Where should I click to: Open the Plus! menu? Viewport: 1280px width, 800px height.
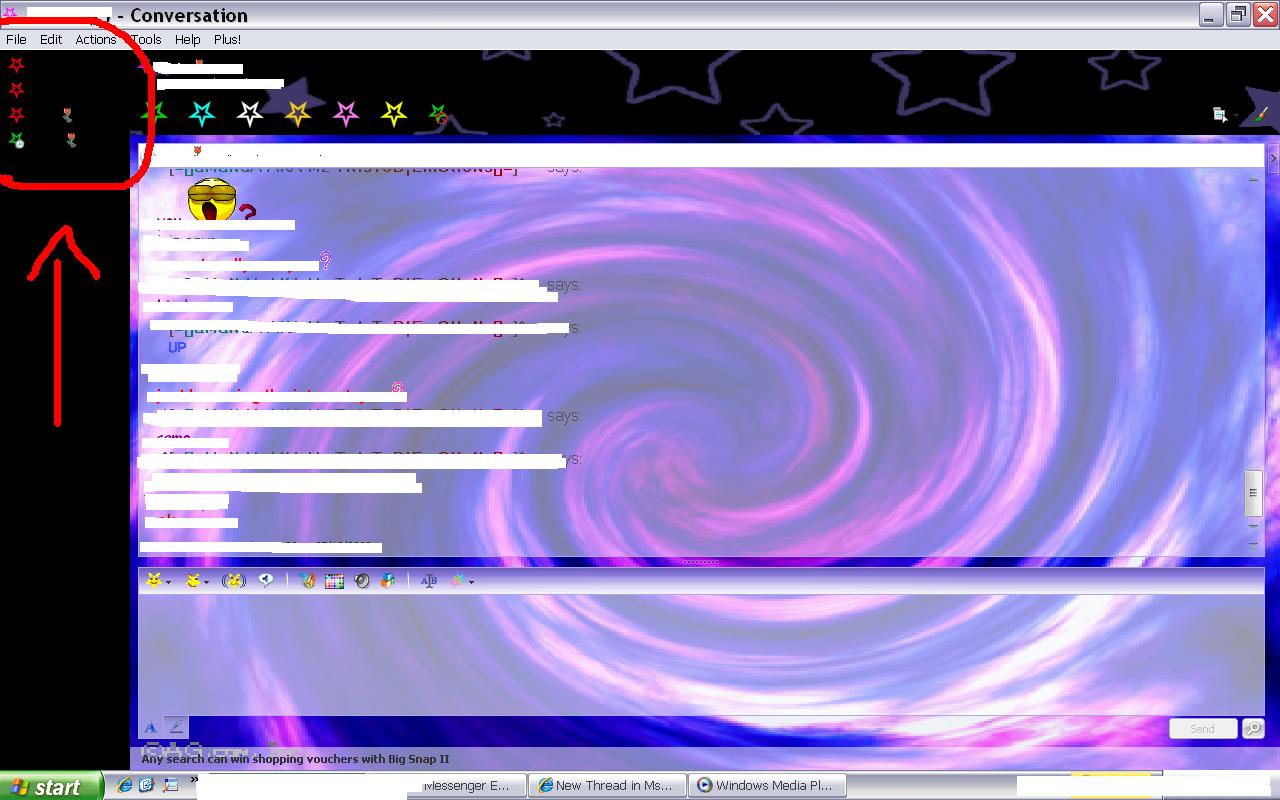point(227,39)
